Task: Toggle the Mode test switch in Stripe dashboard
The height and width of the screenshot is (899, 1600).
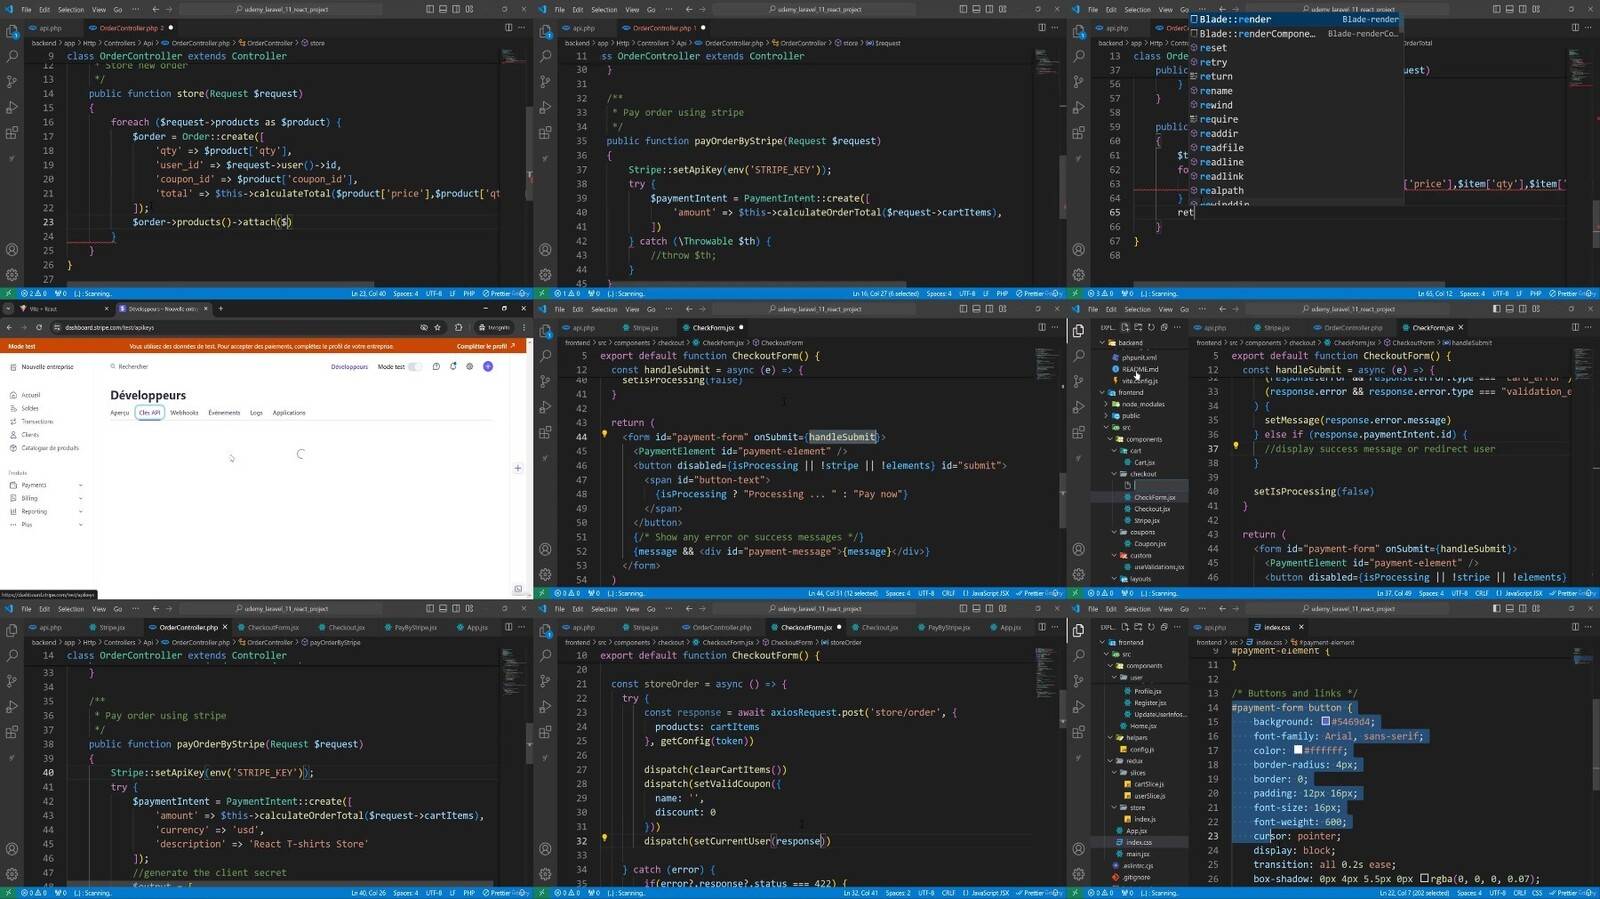Action: pyautogui.click(x=415, y=367)
